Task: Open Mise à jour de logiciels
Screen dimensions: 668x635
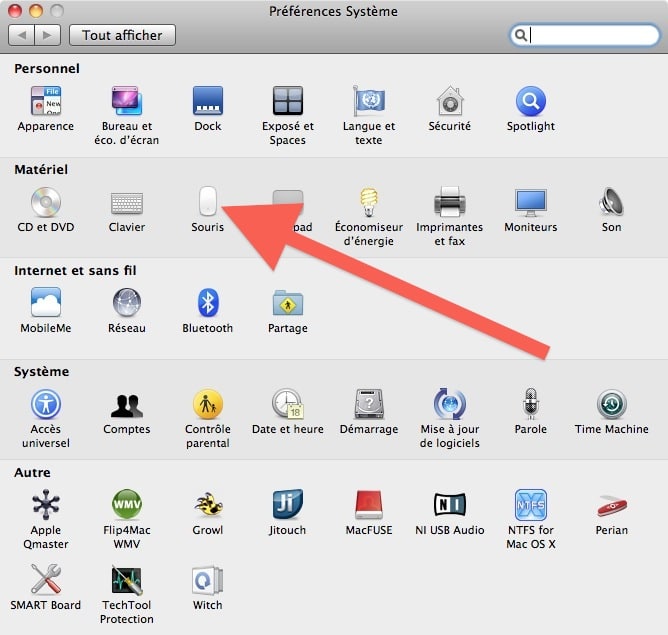Action: 449,404
